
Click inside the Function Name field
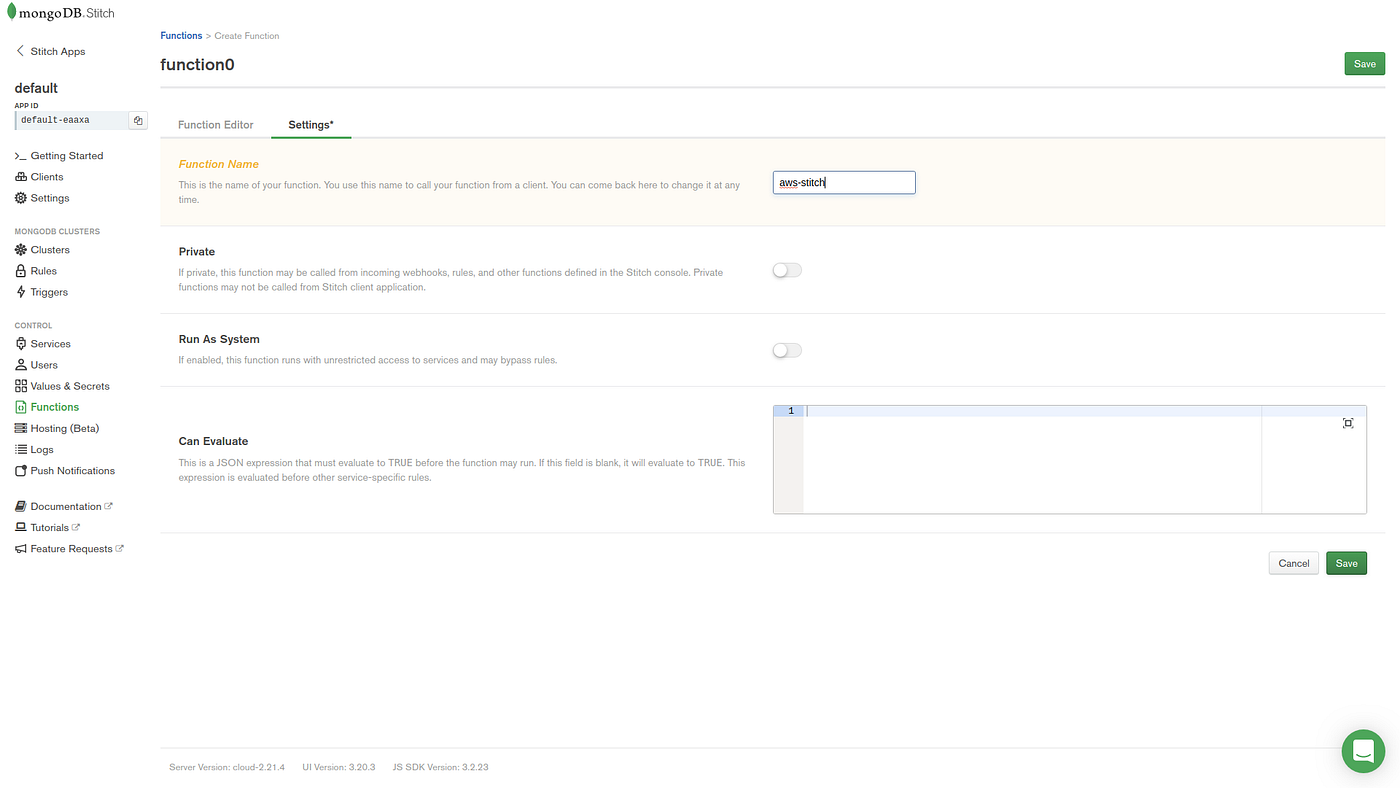coord(843,181)
